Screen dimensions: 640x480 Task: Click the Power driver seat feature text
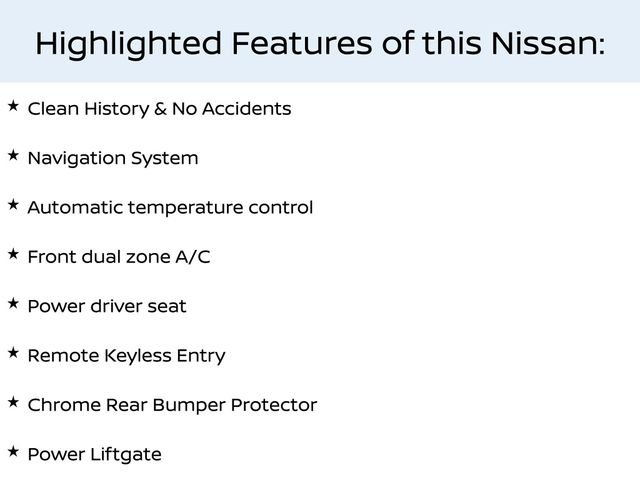tap(107, 306)
